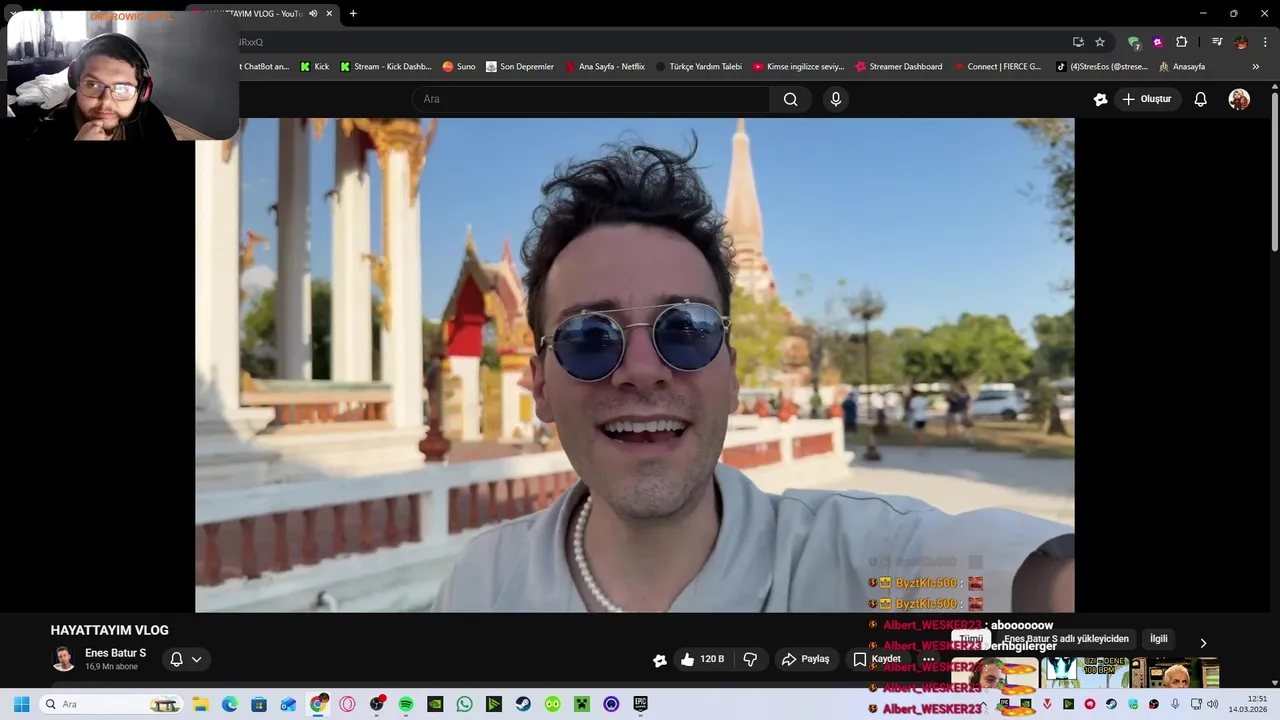
Task: Open the Streamer Dashboard bookmark
Action: 899,67
